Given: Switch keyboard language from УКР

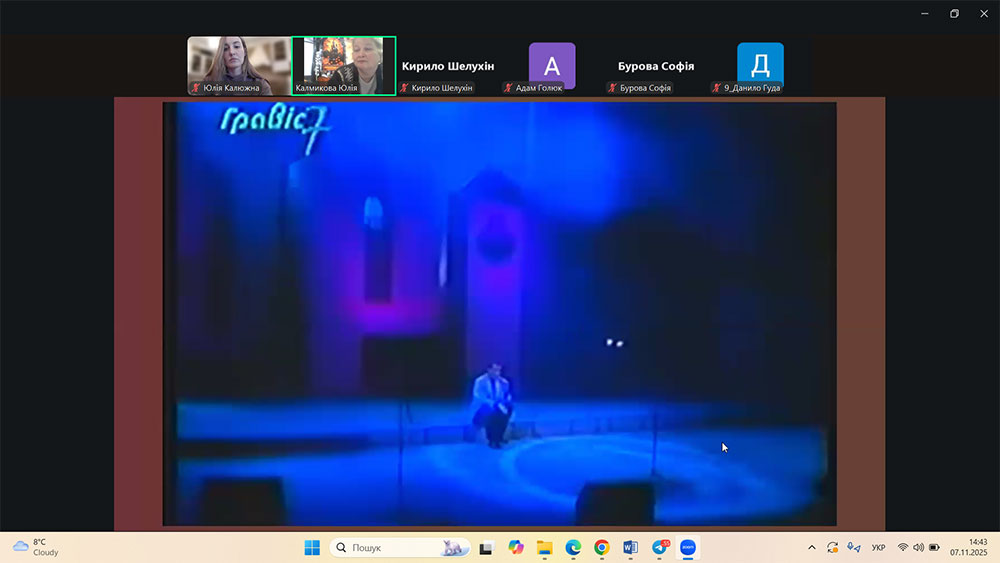Looking at the screenshot, I should [x=878, y=548].
